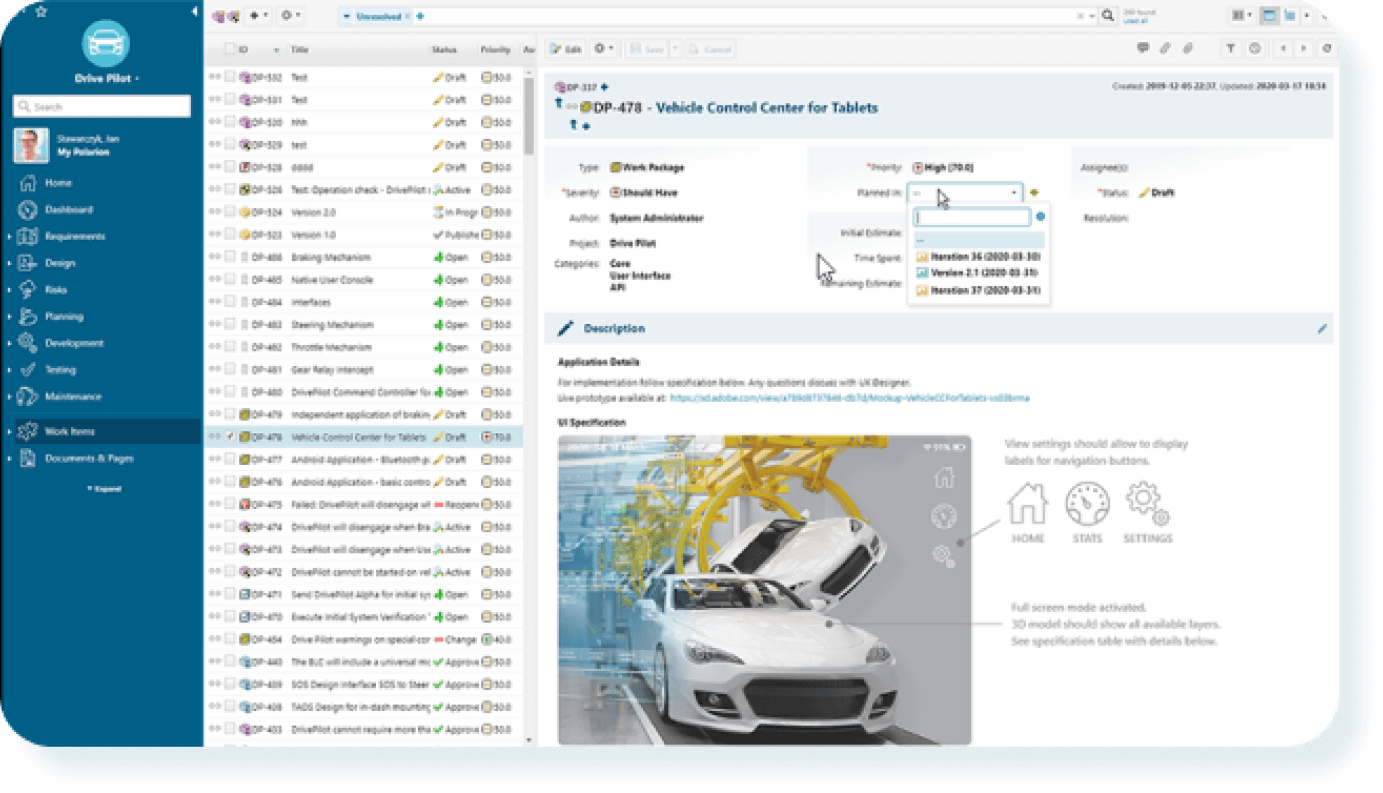Open the Adobe XD live prototype link

click(x=848, y=398)
